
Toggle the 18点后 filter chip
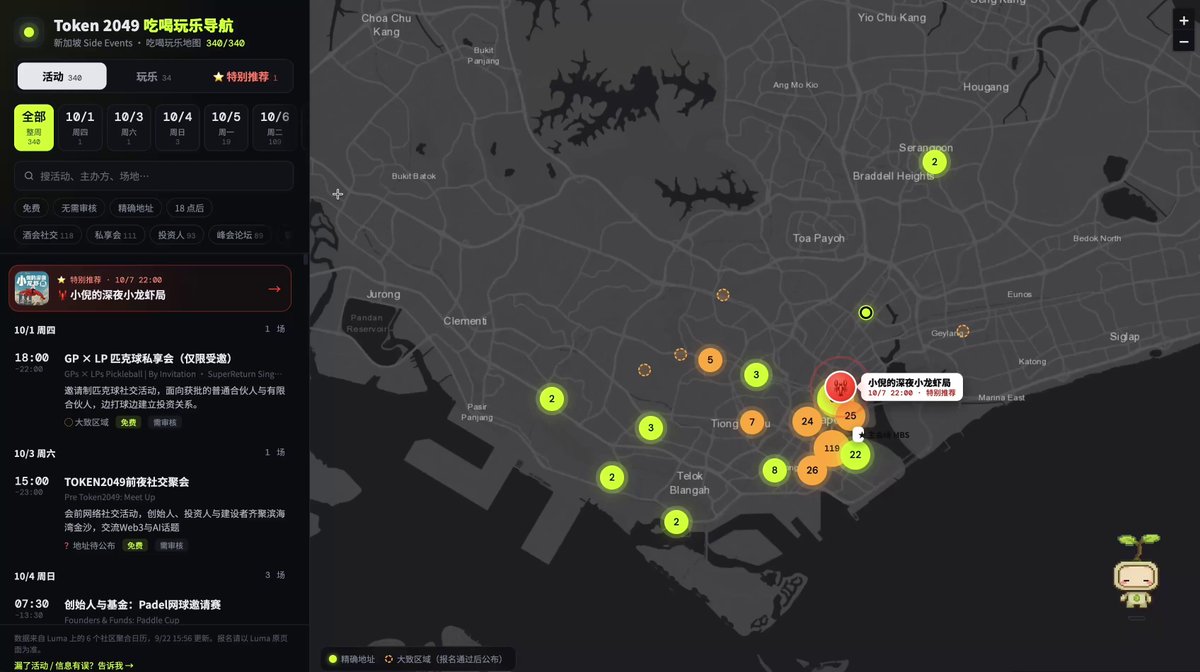click(x=189, y=208)
